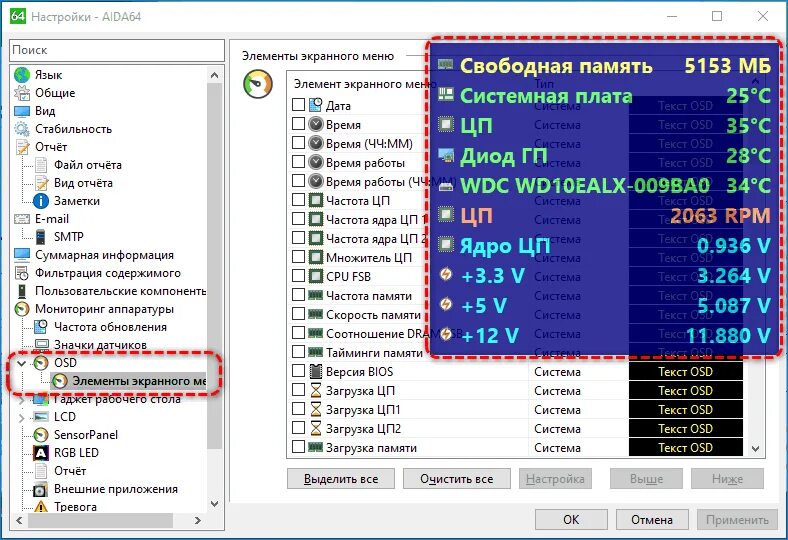This screenshot has height=540, width=788.
Task: Click the Настройка button
Action: pyautogui.click(x=555, y=479)
